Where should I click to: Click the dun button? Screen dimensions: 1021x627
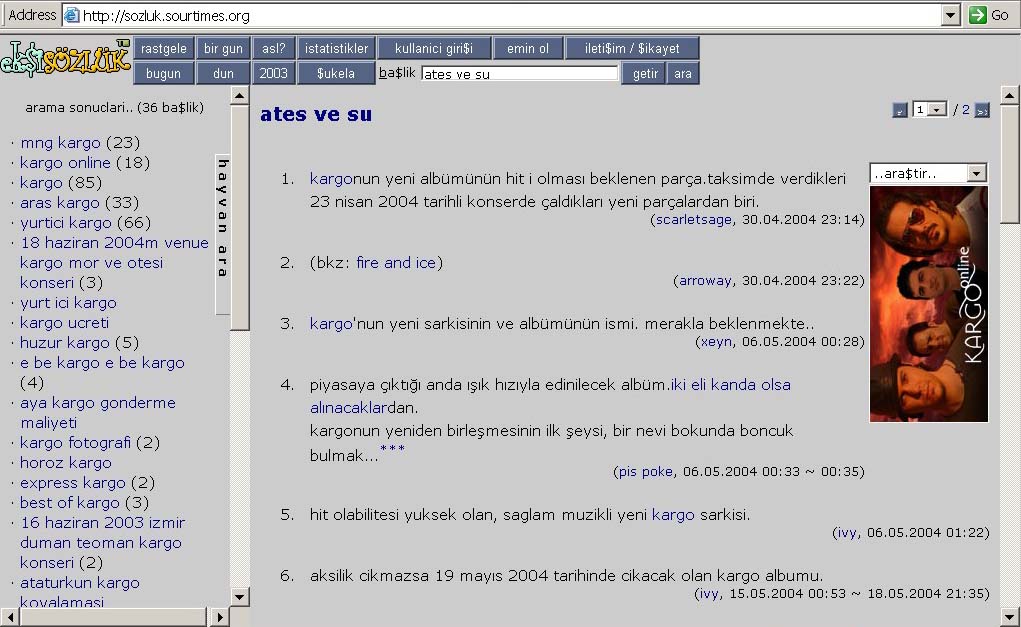click(223, 74)
